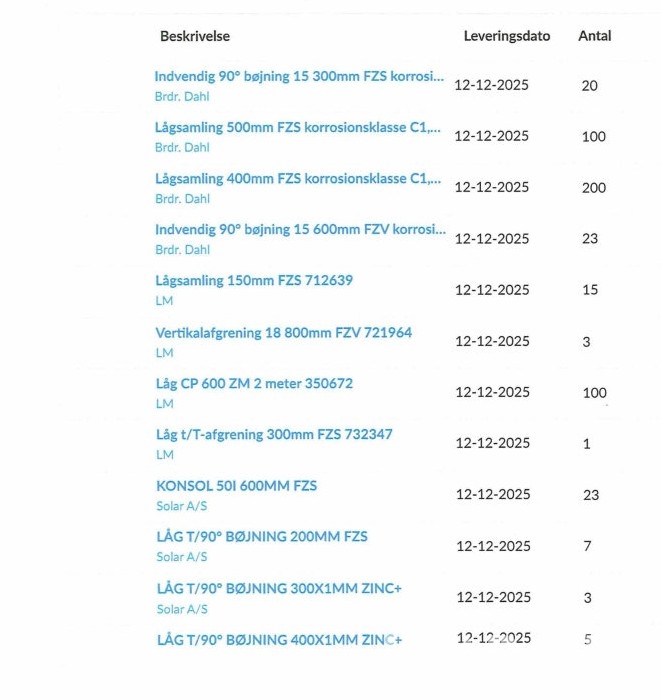Click the quantity 200 in the Antal column
Viewport: 661px width, 700px height.
[x=594, y=188]
